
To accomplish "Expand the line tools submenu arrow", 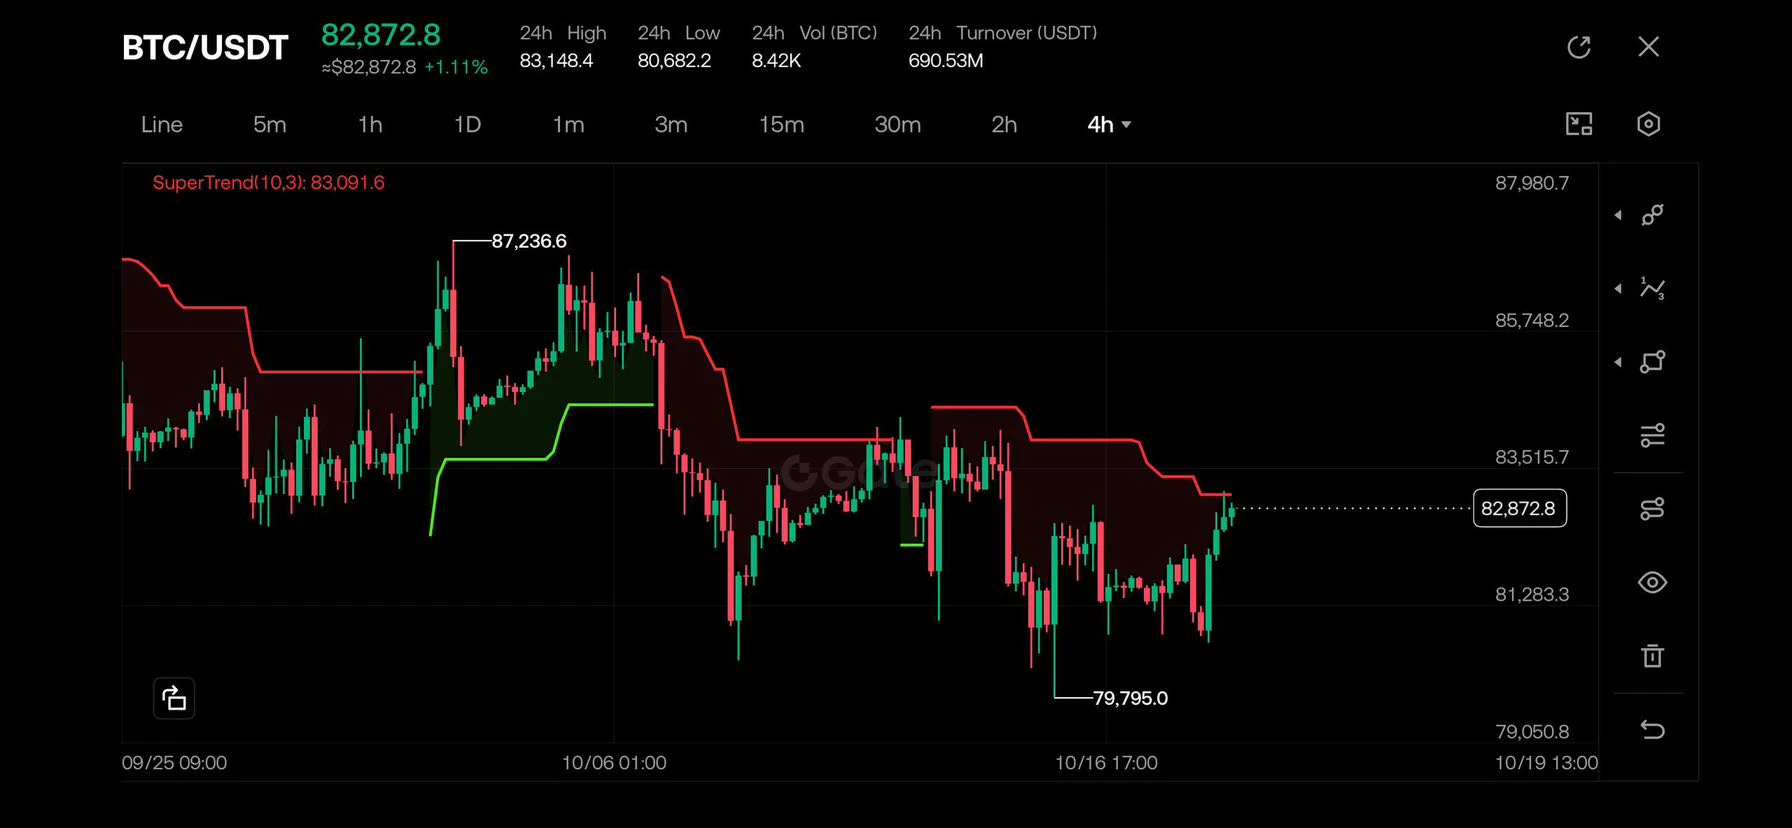I will pos(1618,215).
